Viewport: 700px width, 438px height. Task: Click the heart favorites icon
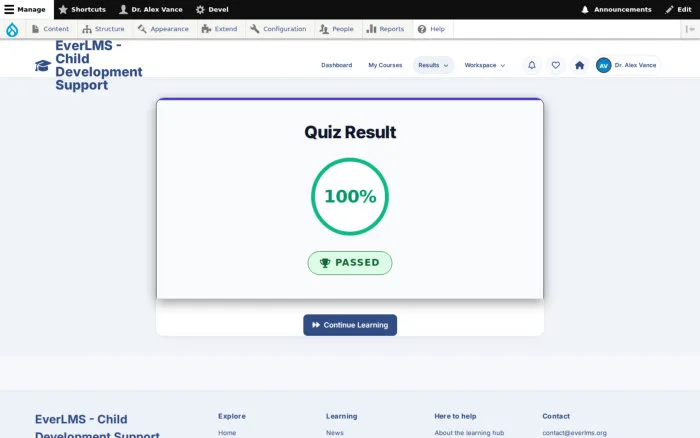pyautogui.click(x=555, y=65)
